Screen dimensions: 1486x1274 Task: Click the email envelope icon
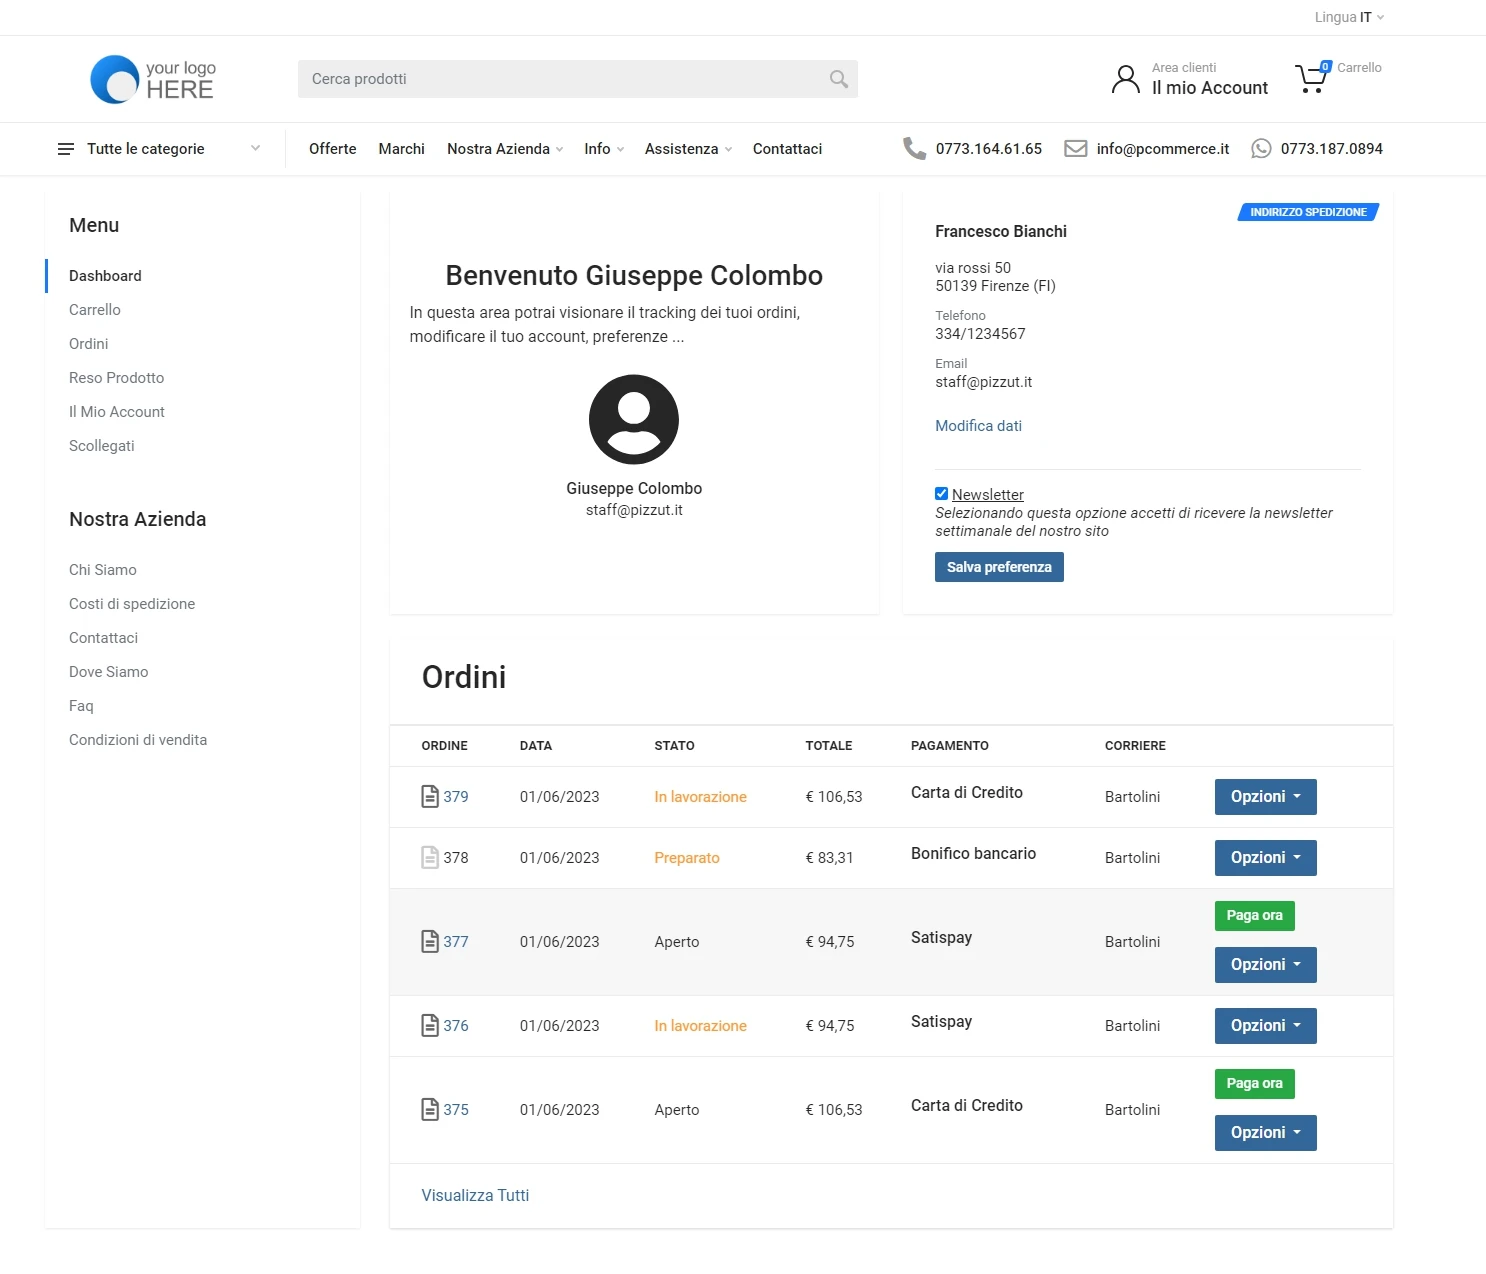1075,149
